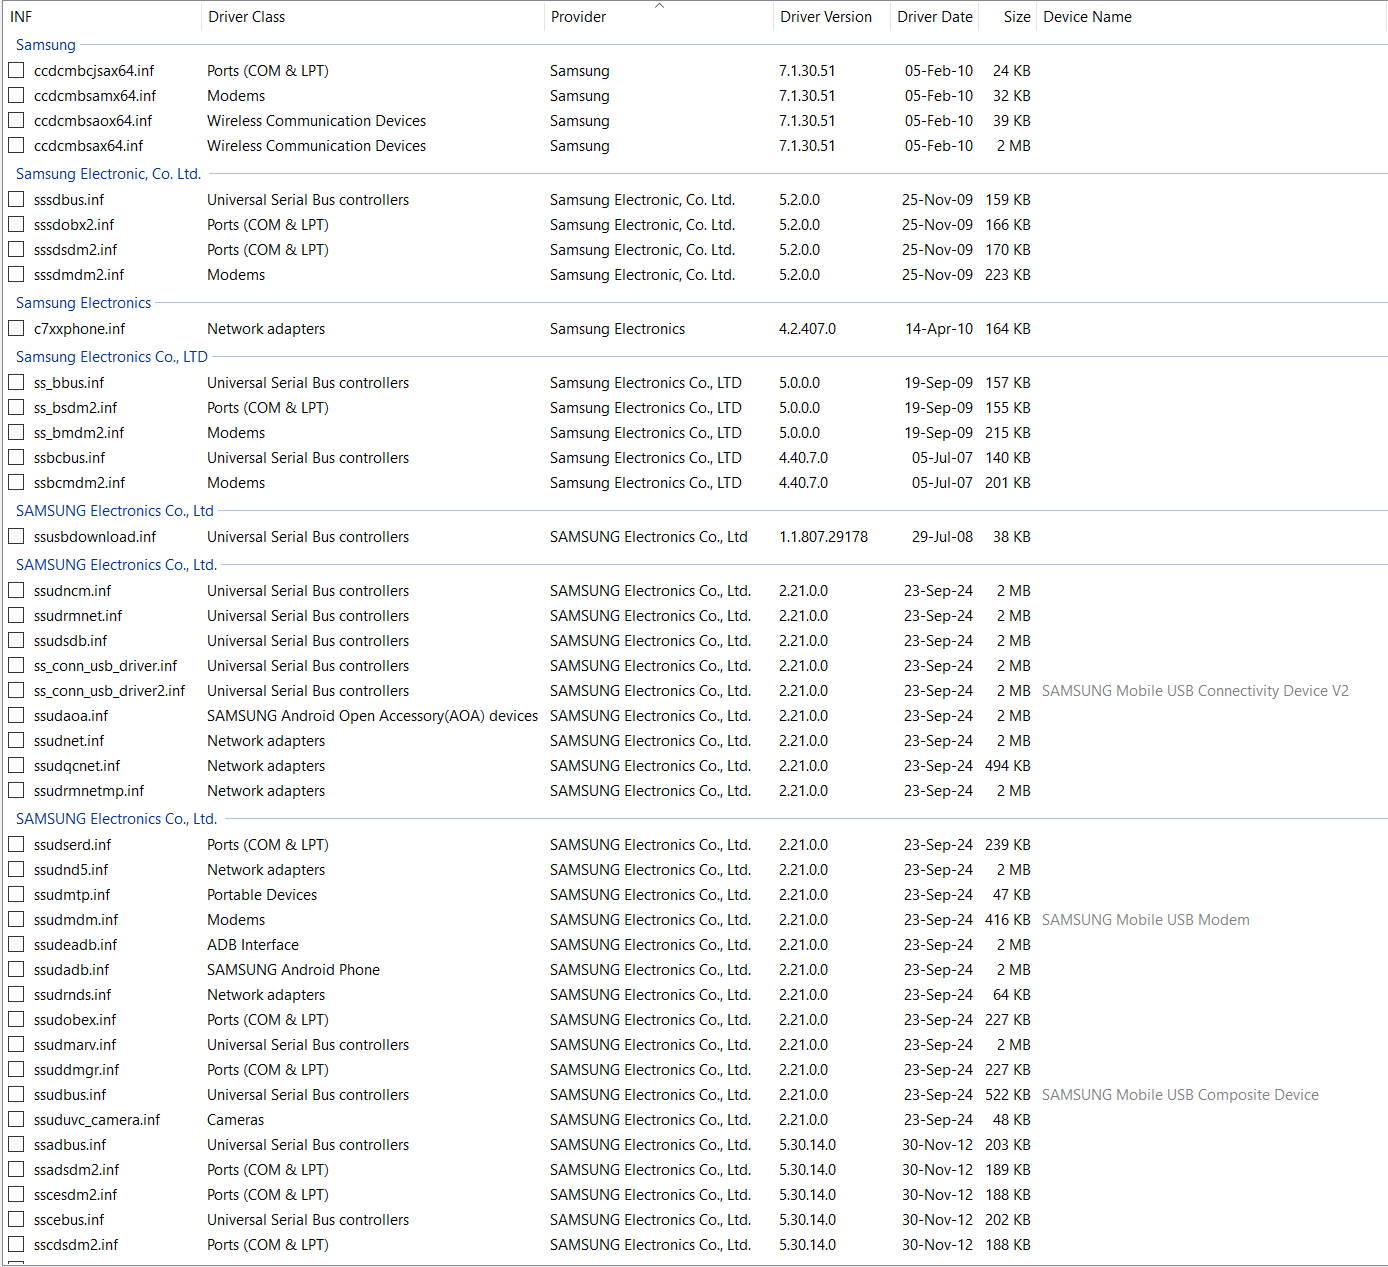
Task: Collapse the 'Samsung' group header
Action: (46, 45)
